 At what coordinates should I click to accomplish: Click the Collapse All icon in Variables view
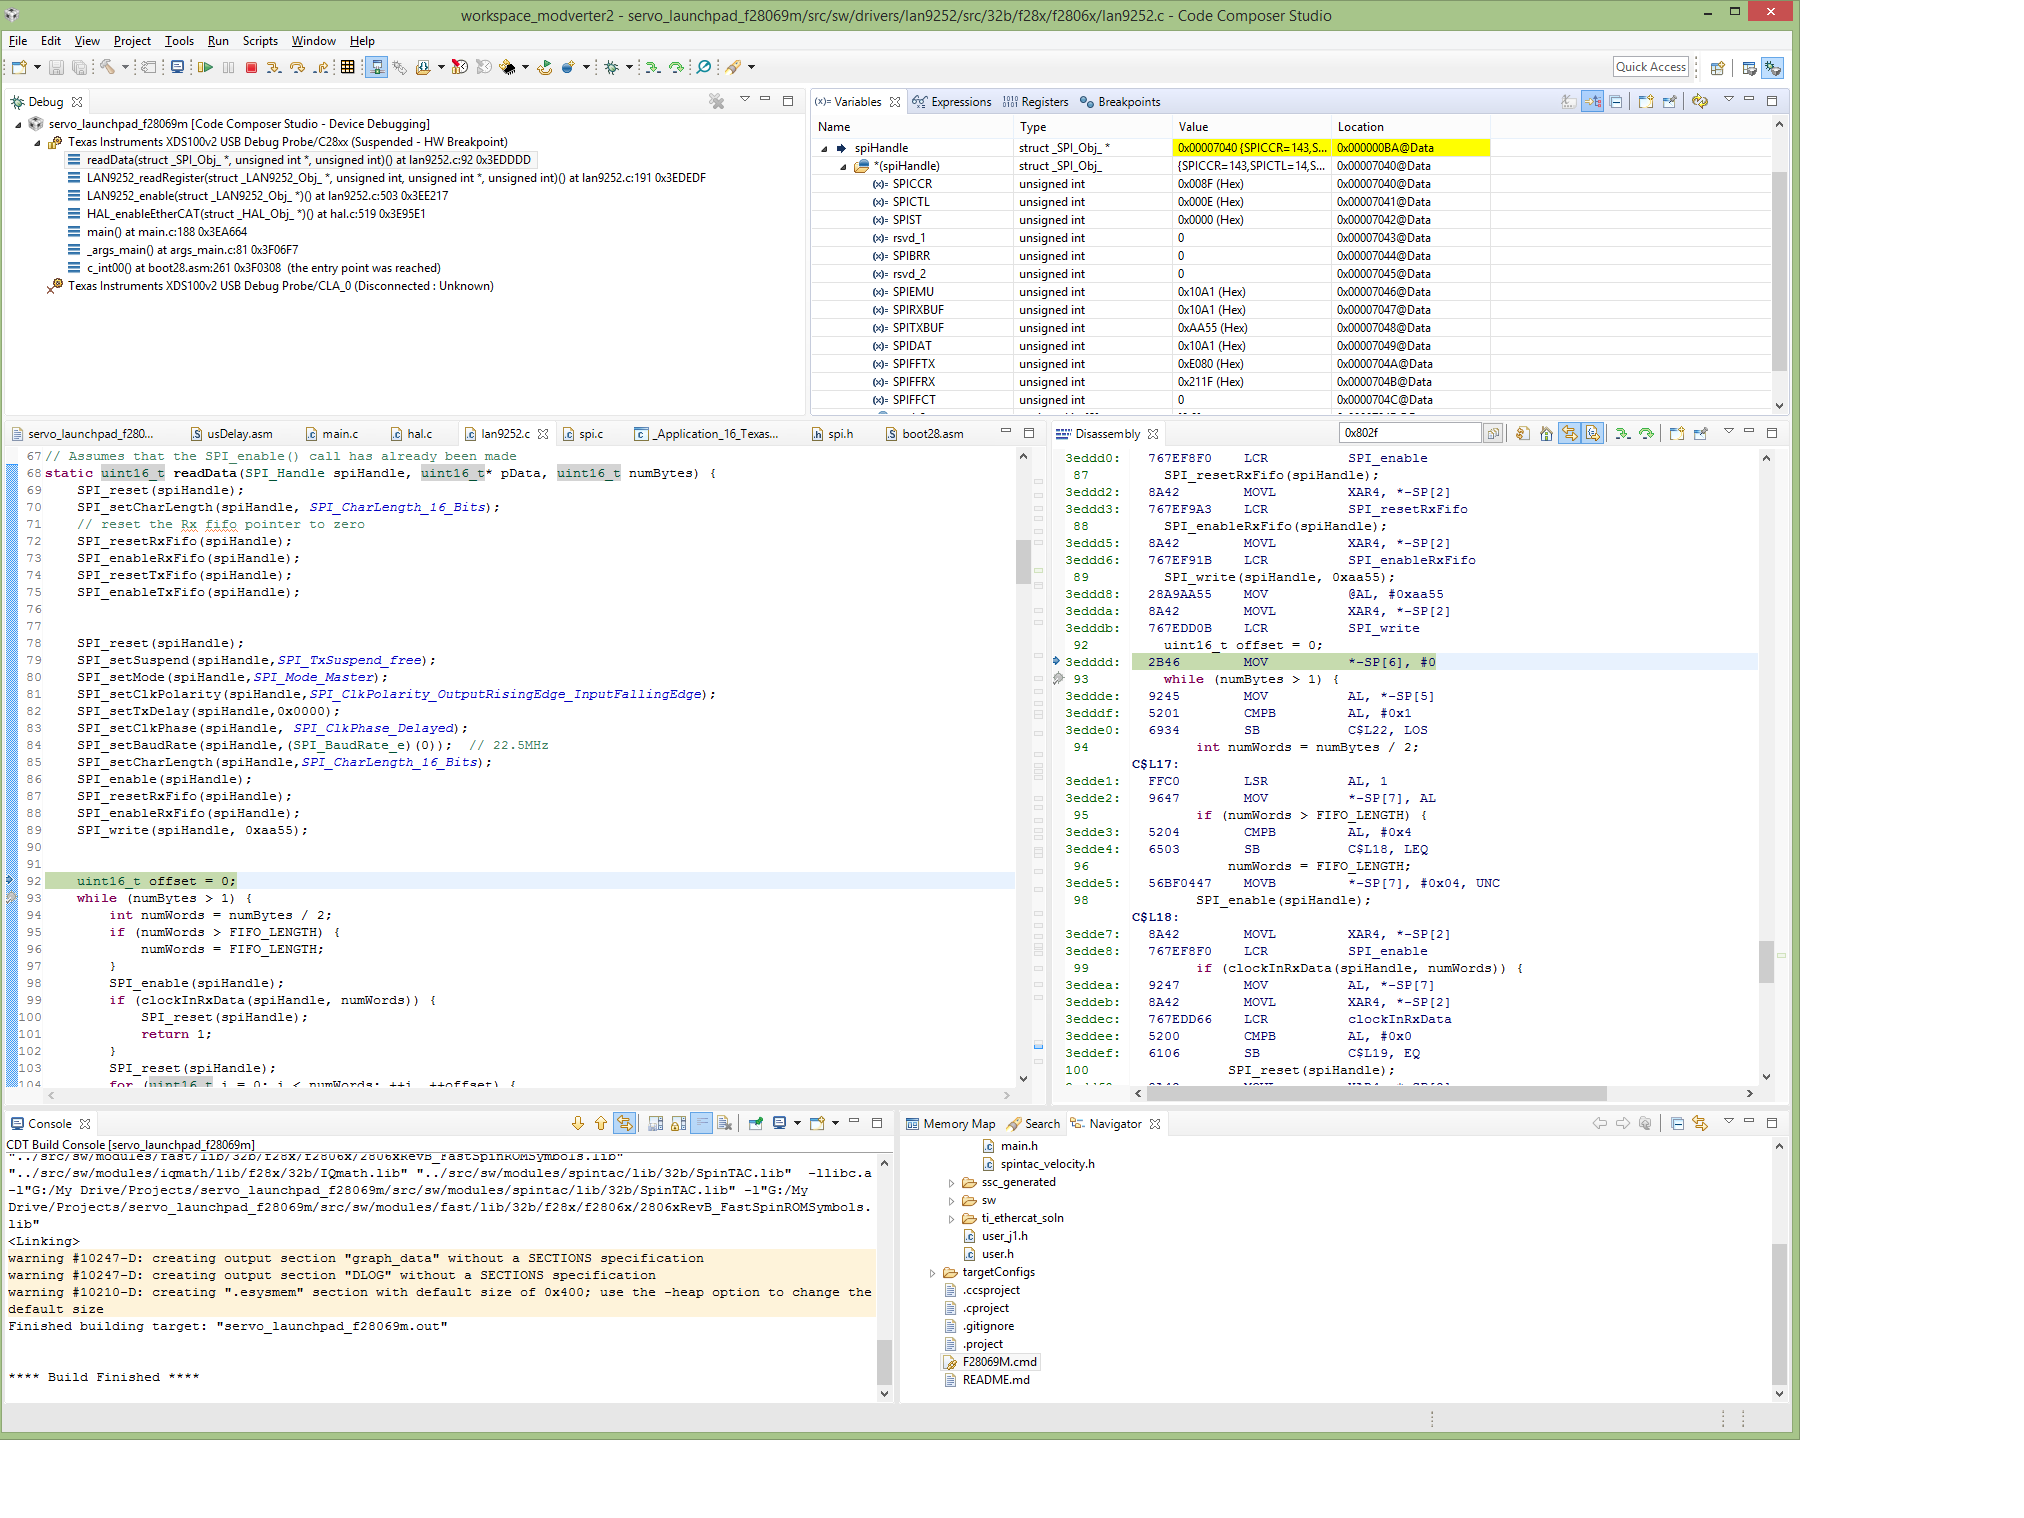tap(1616, 101)
